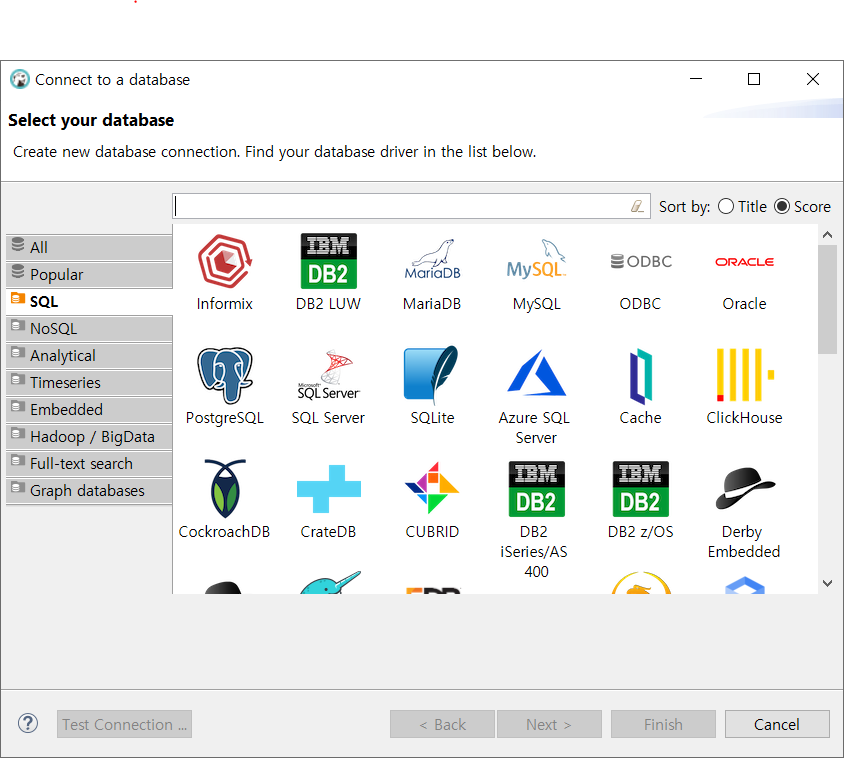Pick the CUBRID colorful icon
This screenshot has width=844, height=758.
432,489
